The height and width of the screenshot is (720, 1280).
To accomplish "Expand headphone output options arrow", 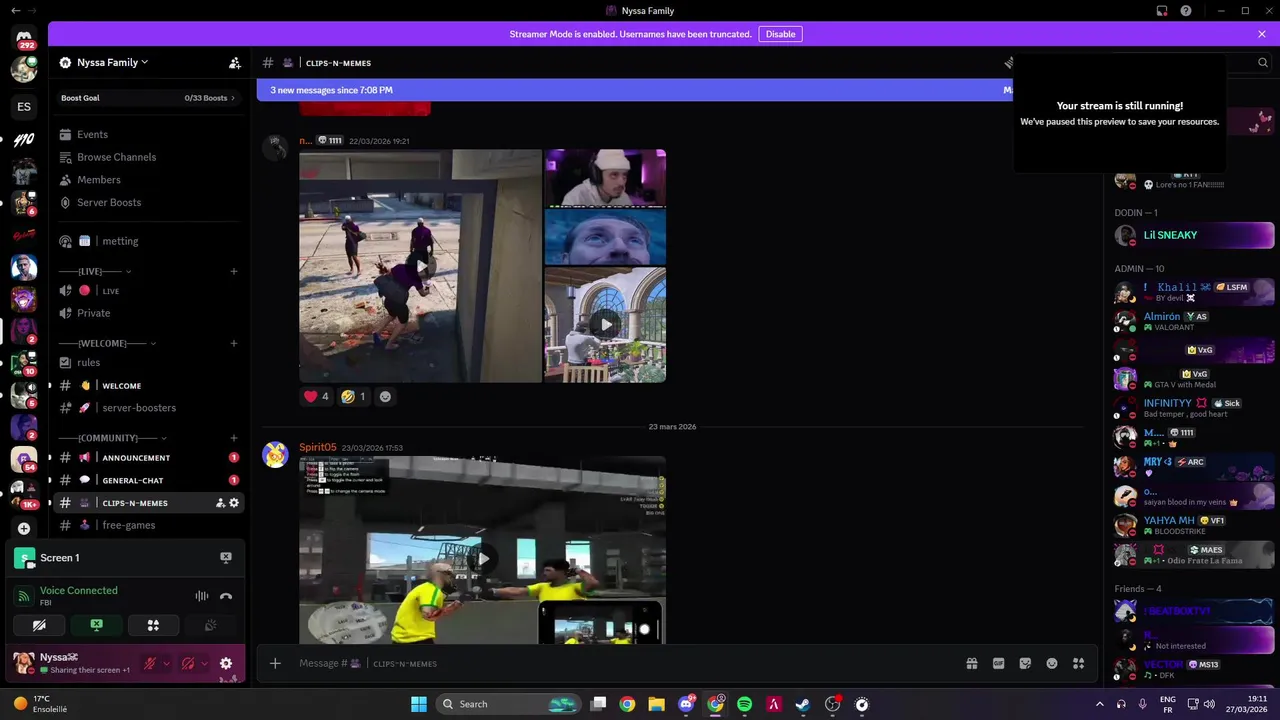I will (204, 663).
